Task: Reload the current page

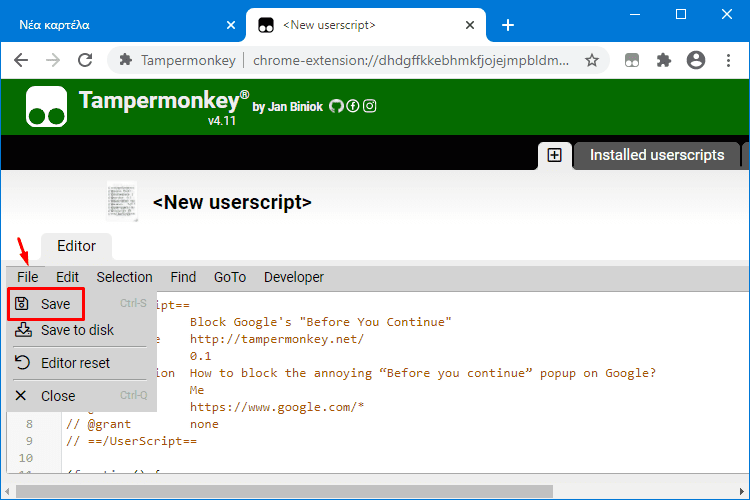Action: 85,60
